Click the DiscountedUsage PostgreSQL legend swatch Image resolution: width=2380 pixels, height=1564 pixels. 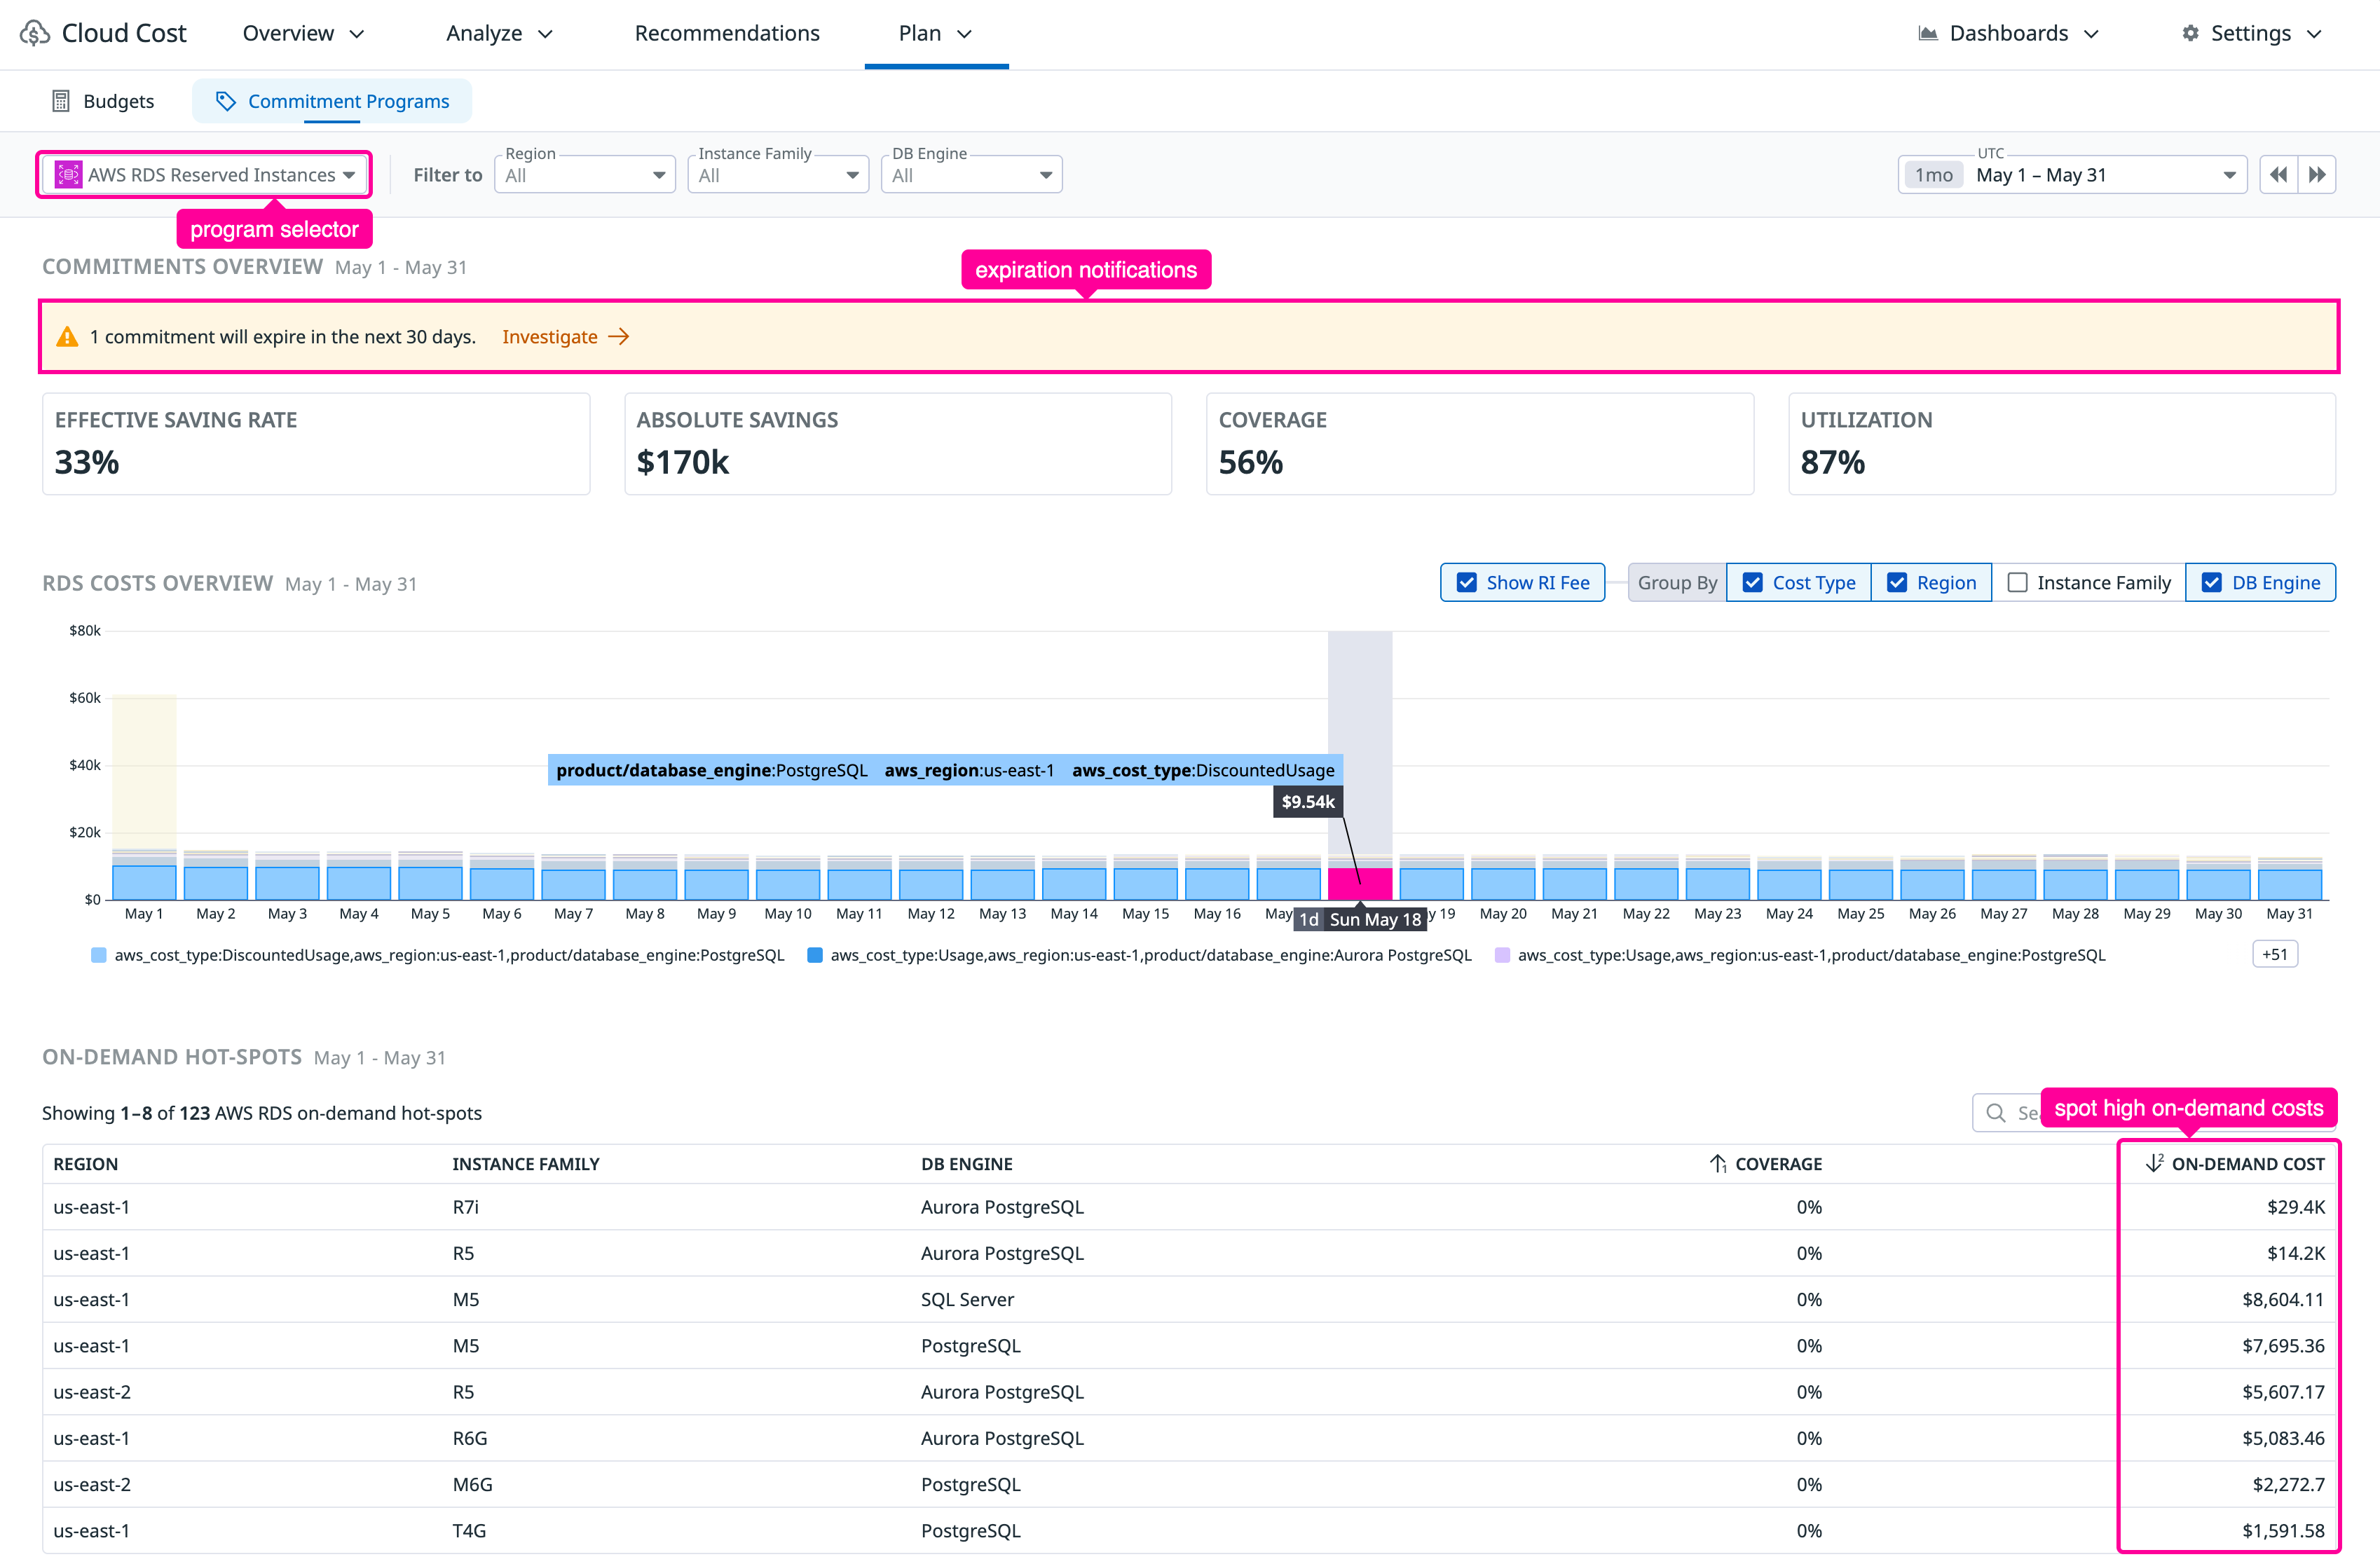[99, 955]
